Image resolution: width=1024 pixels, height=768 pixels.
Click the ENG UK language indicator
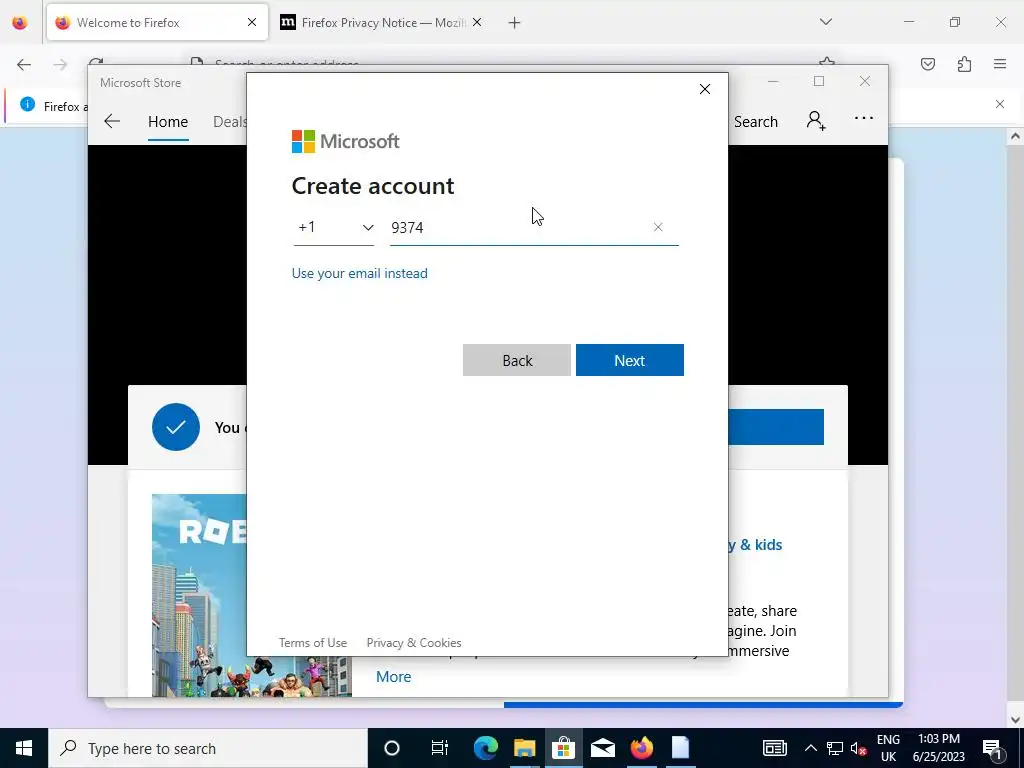tap(888, 748)
